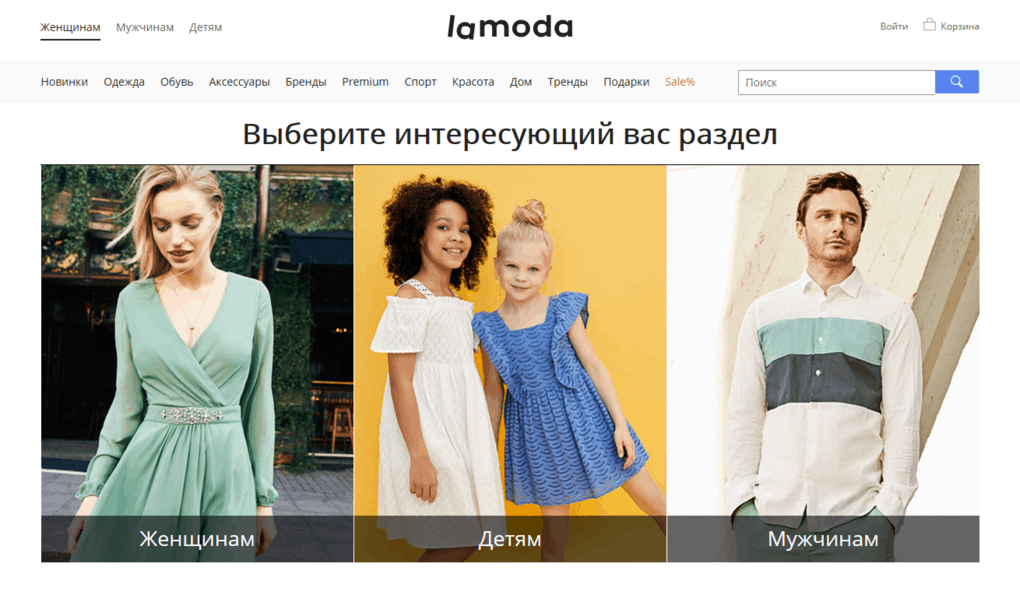Open the Новинки menu item

[64, 82]
